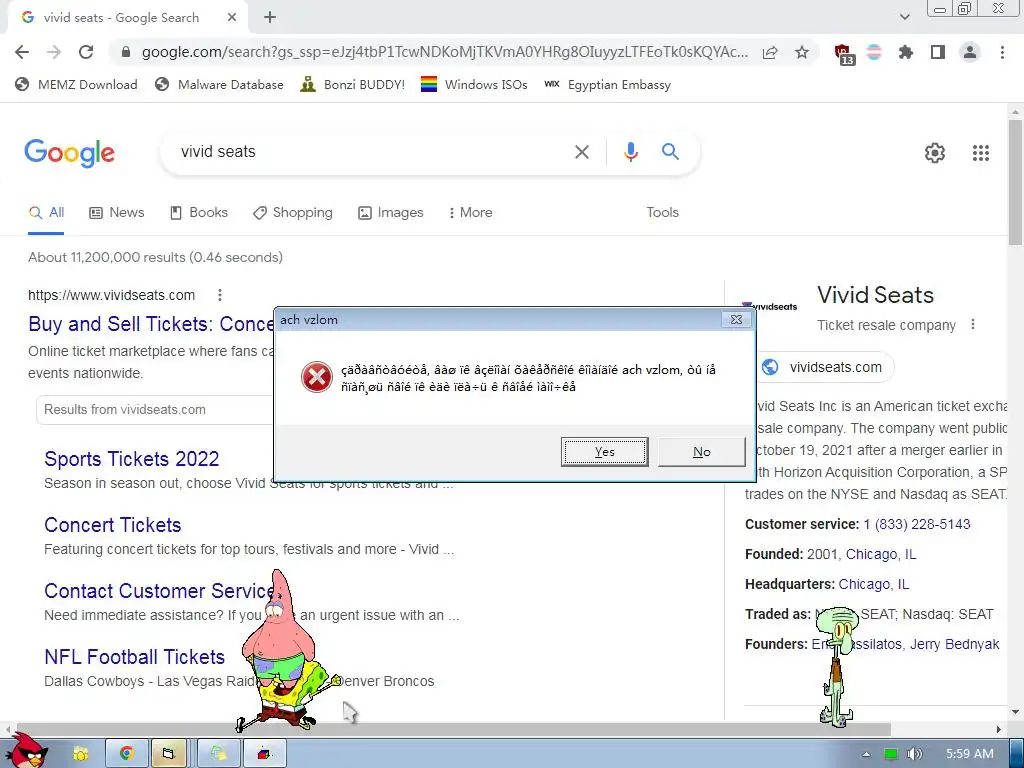The image size is (1024, 768).
Task: Click the blue magnifier search button
Action: pyautogui.click(x=670, y=152)
